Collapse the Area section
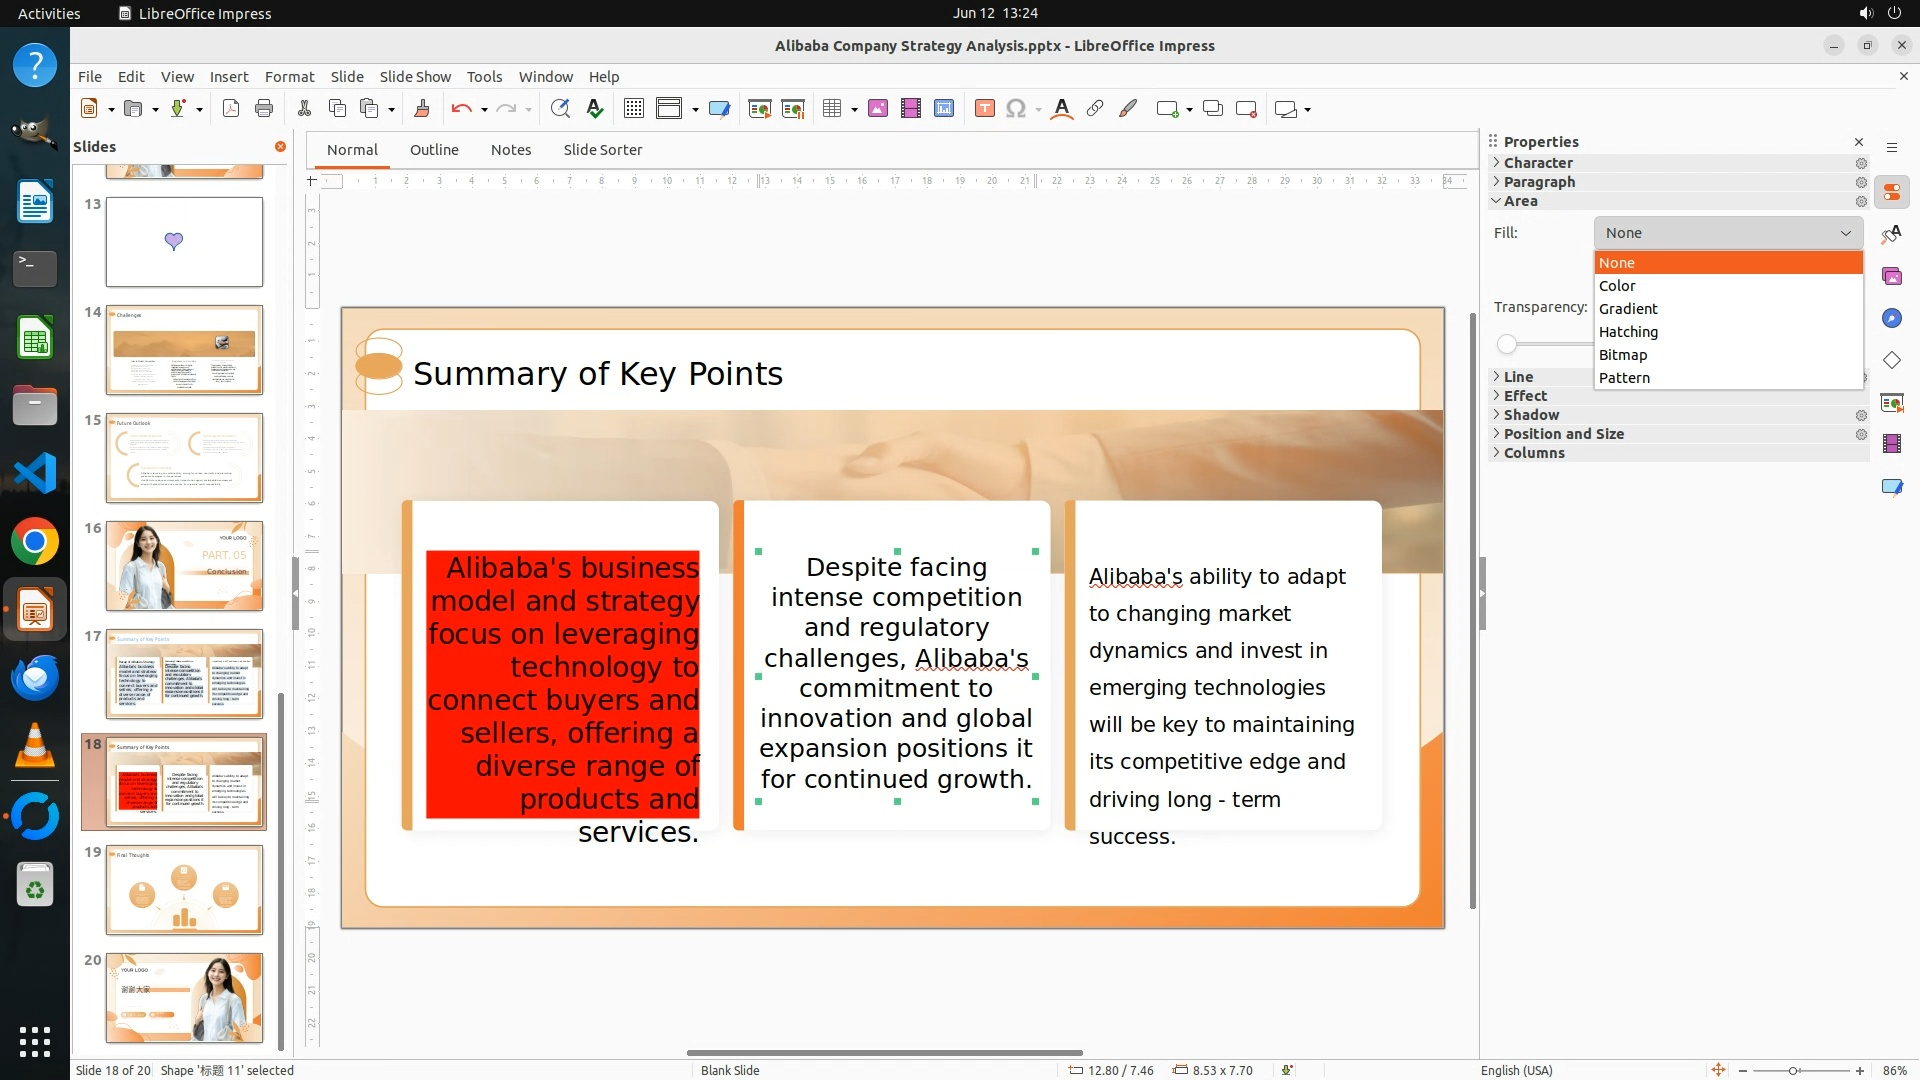The image size is (1920, 1080). 1520,201
